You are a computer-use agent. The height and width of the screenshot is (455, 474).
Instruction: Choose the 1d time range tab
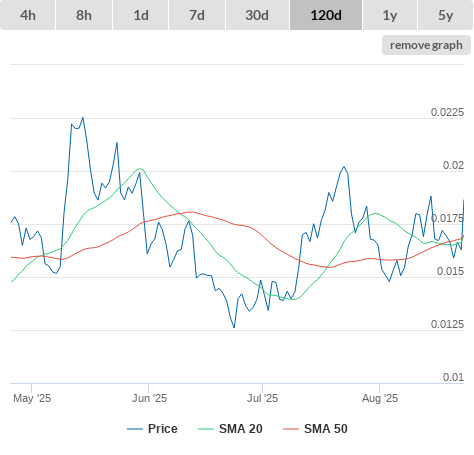click(141, 15)
